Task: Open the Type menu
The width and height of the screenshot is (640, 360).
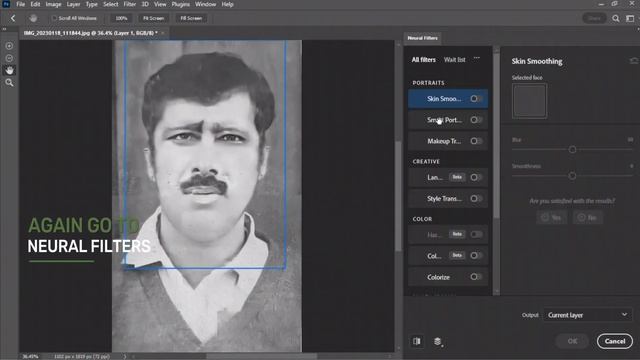Action: (91, 4)
